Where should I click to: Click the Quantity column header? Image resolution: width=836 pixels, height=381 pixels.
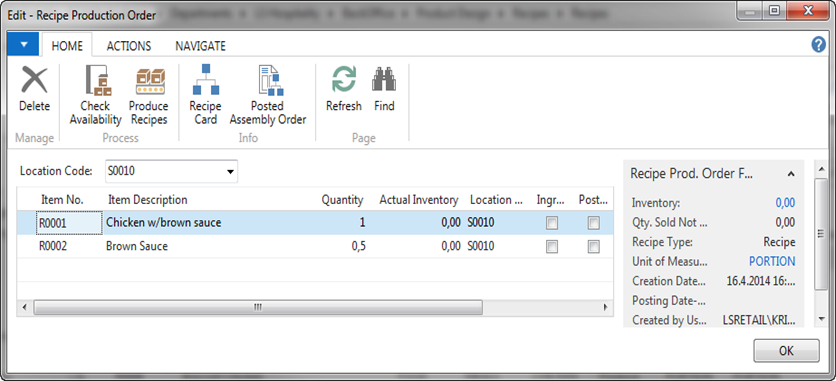tap(342, 200)
